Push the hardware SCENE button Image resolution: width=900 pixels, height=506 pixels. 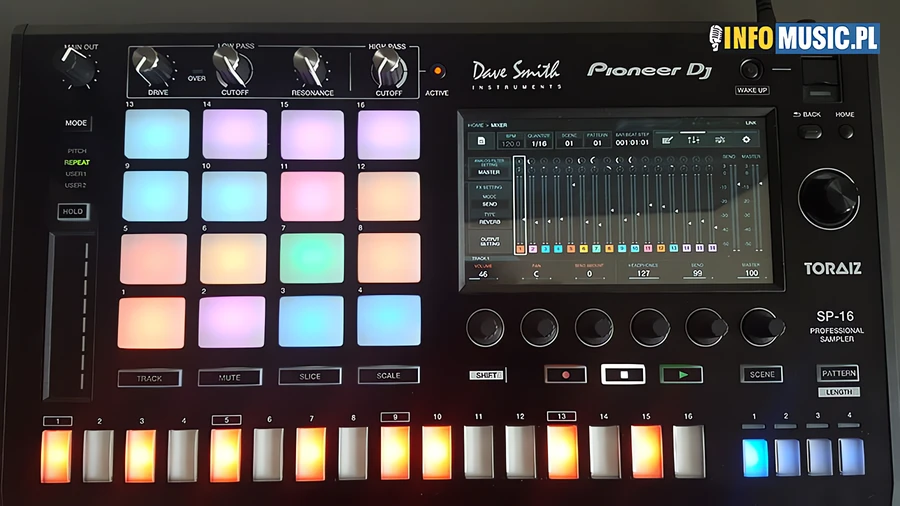(x=762, y=374)
